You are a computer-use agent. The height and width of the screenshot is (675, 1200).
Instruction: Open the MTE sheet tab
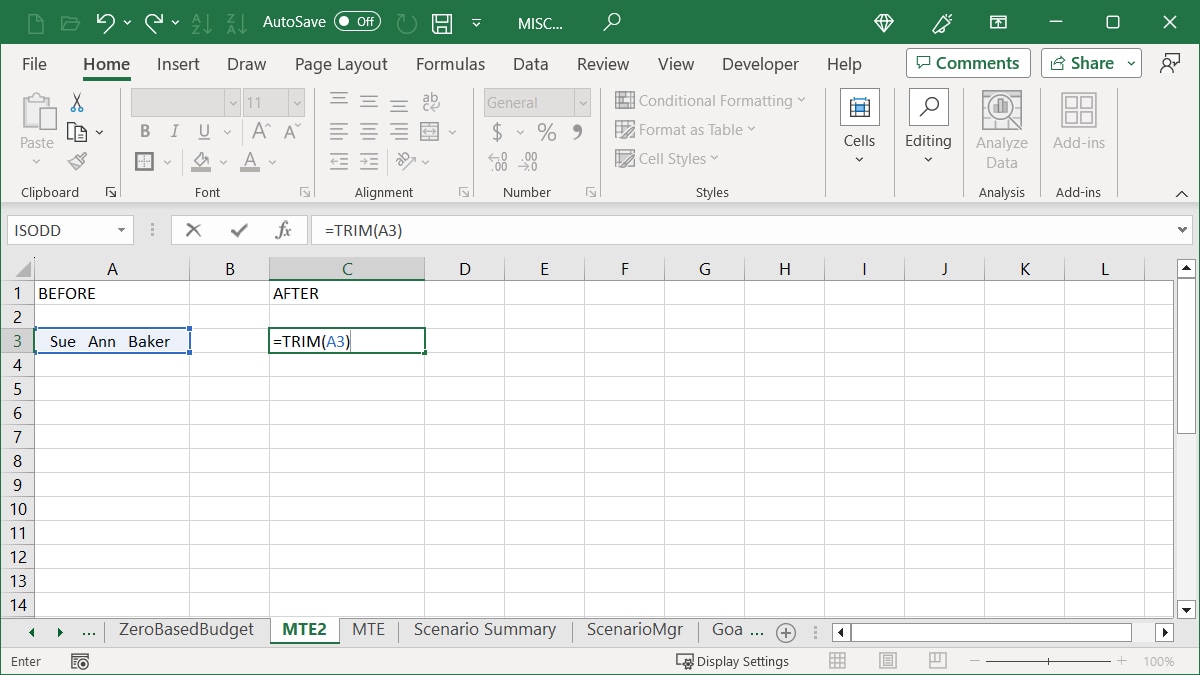[x=369, y=630]
